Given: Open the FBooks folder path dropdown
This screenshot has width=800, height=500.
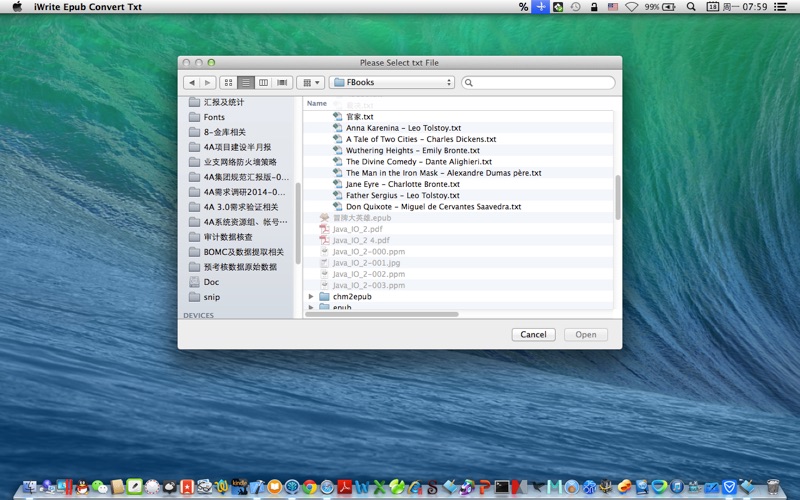Looking at the screenshot, I should 392,83.
